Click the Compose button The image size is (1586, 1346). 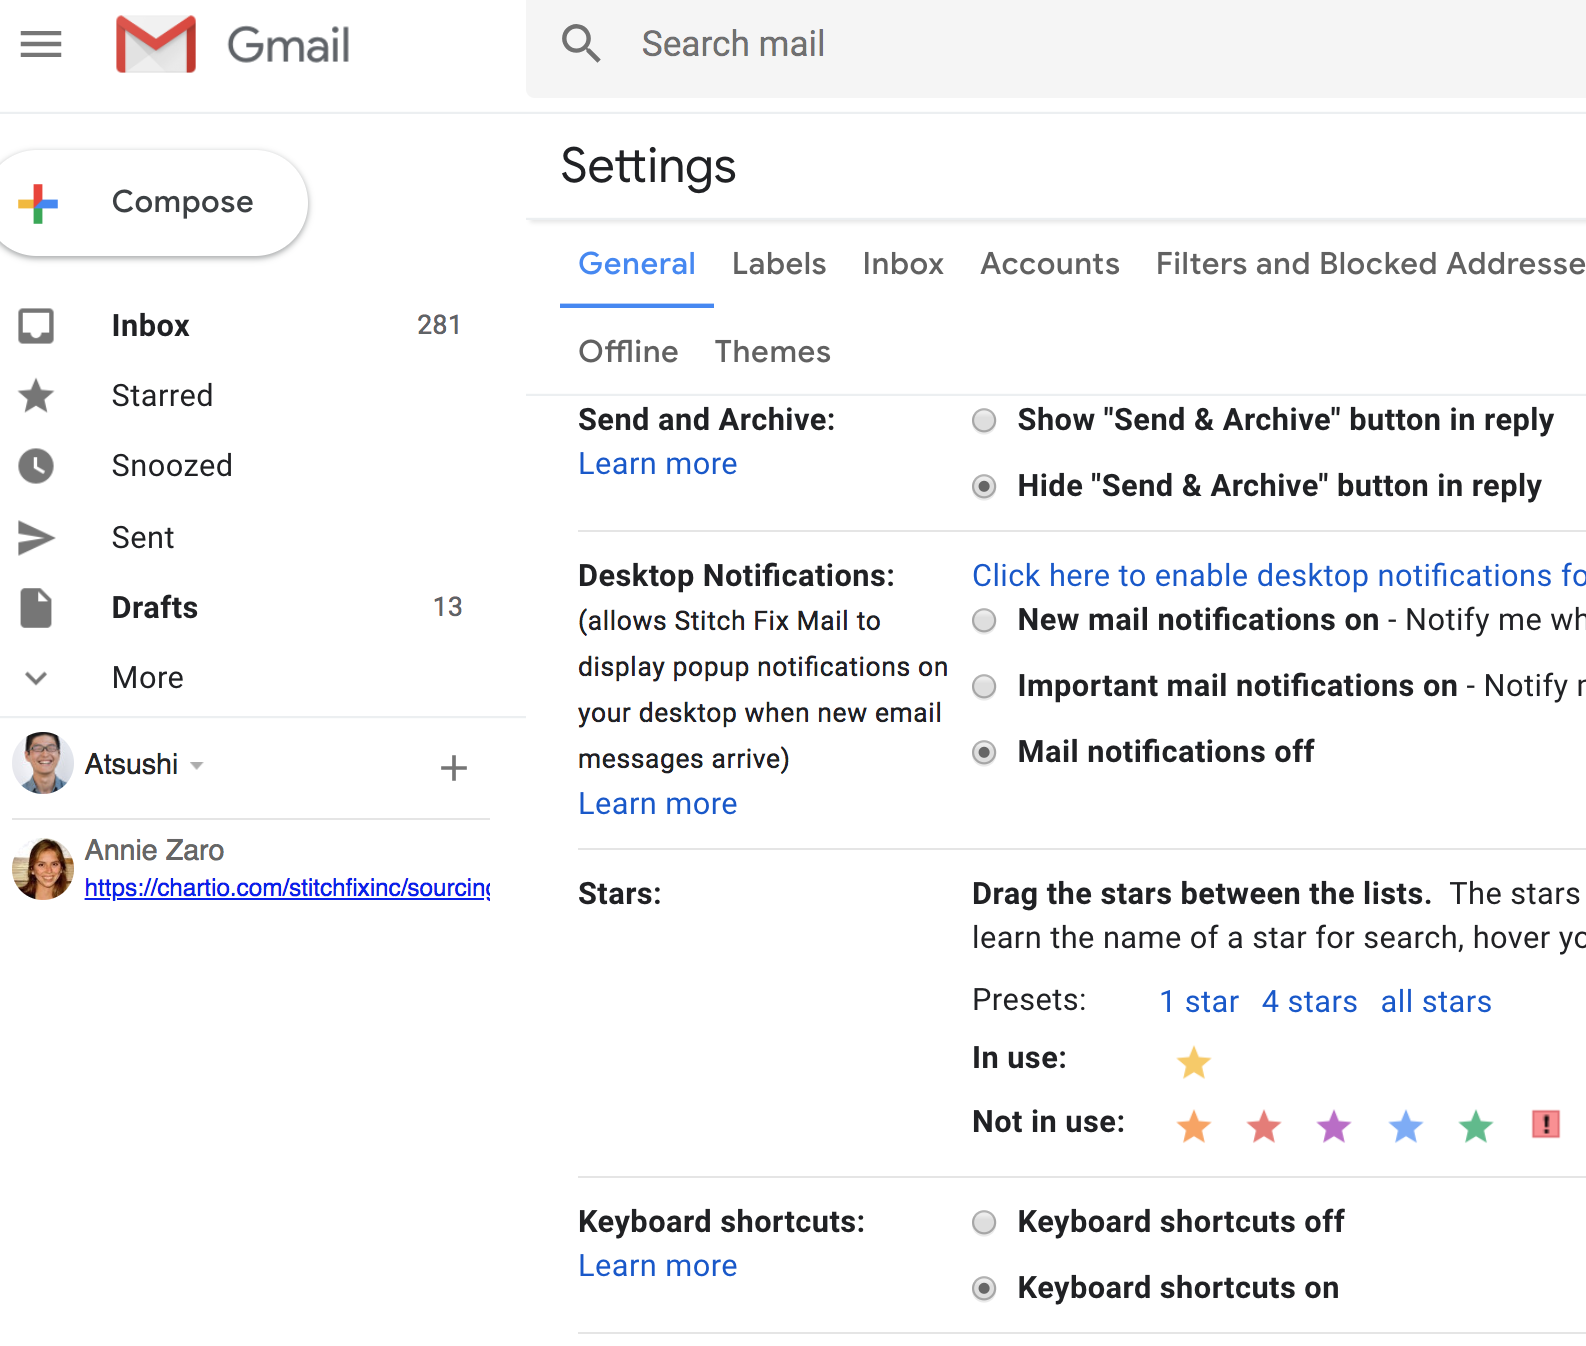pos(154,203)
